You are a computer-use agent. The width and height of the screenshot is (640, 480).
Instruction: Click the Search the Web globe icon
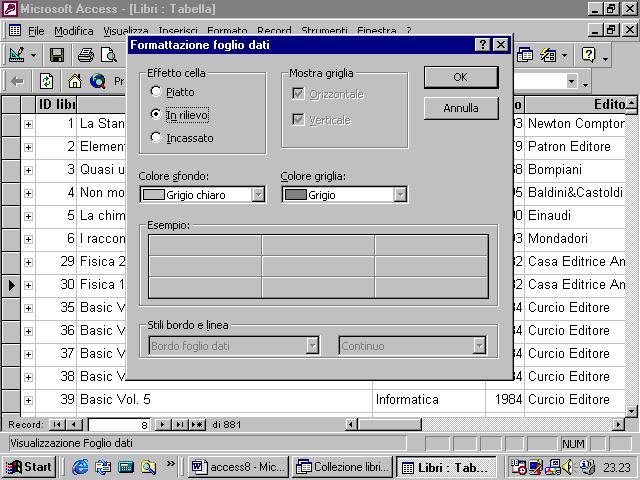98,82
